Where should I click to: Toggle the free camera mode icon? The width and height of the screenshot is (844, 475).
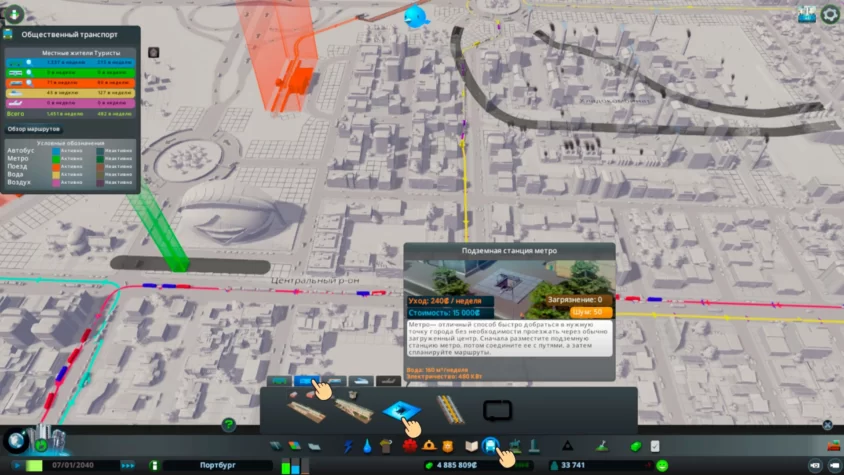point(834,465)
